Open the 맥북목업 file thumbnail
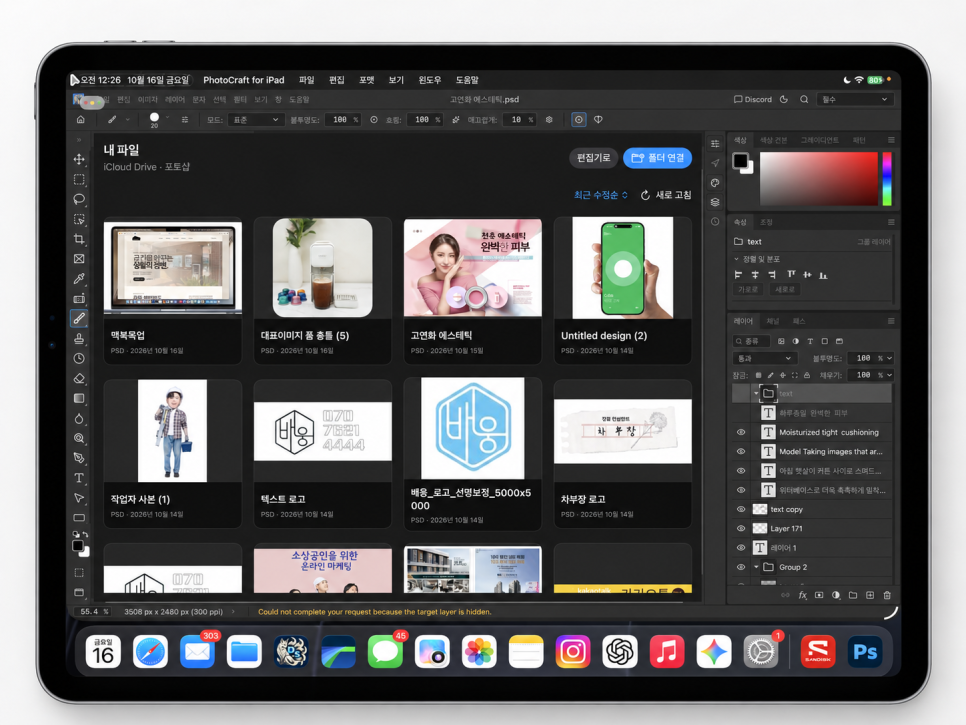 point(172,268)
